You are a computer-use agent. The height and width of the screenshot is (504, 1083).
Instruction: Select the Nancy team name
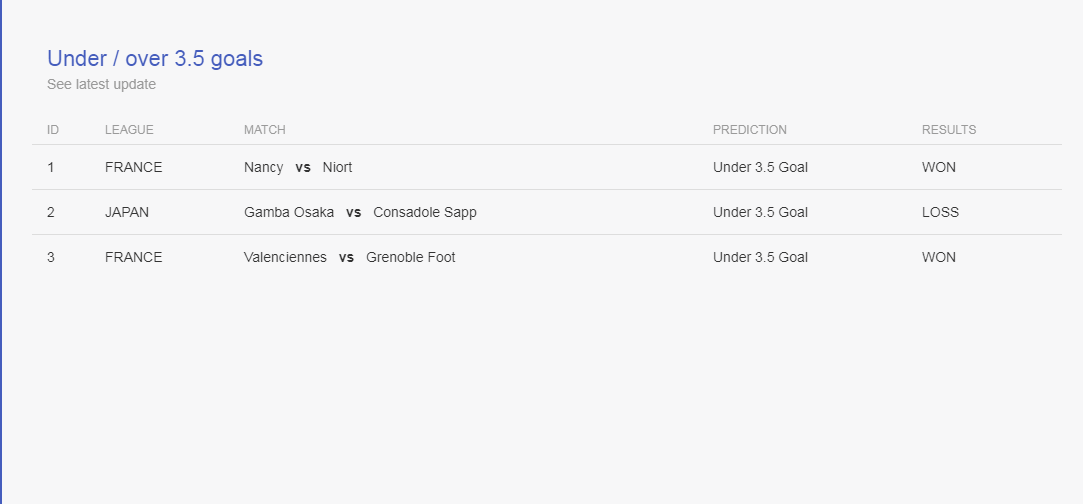click(263, 168)
